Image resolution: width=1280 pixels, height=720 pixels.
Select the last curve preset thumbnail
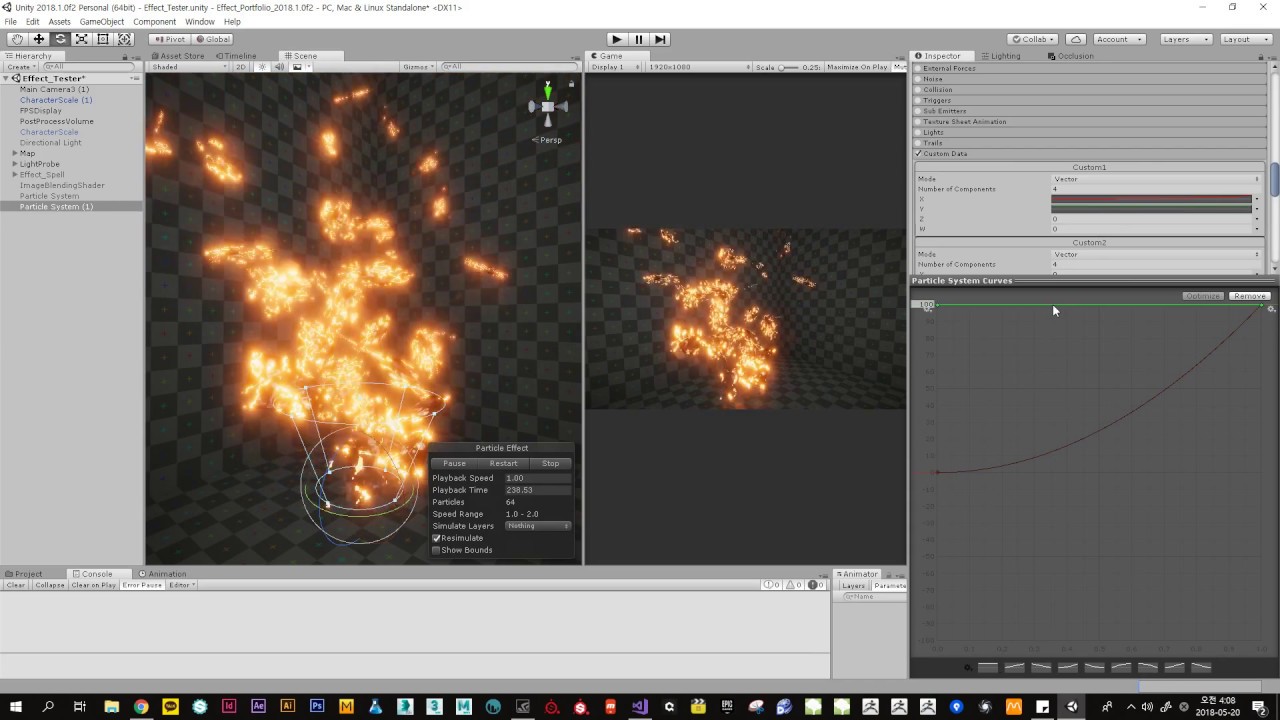[x=1201, y=667]
